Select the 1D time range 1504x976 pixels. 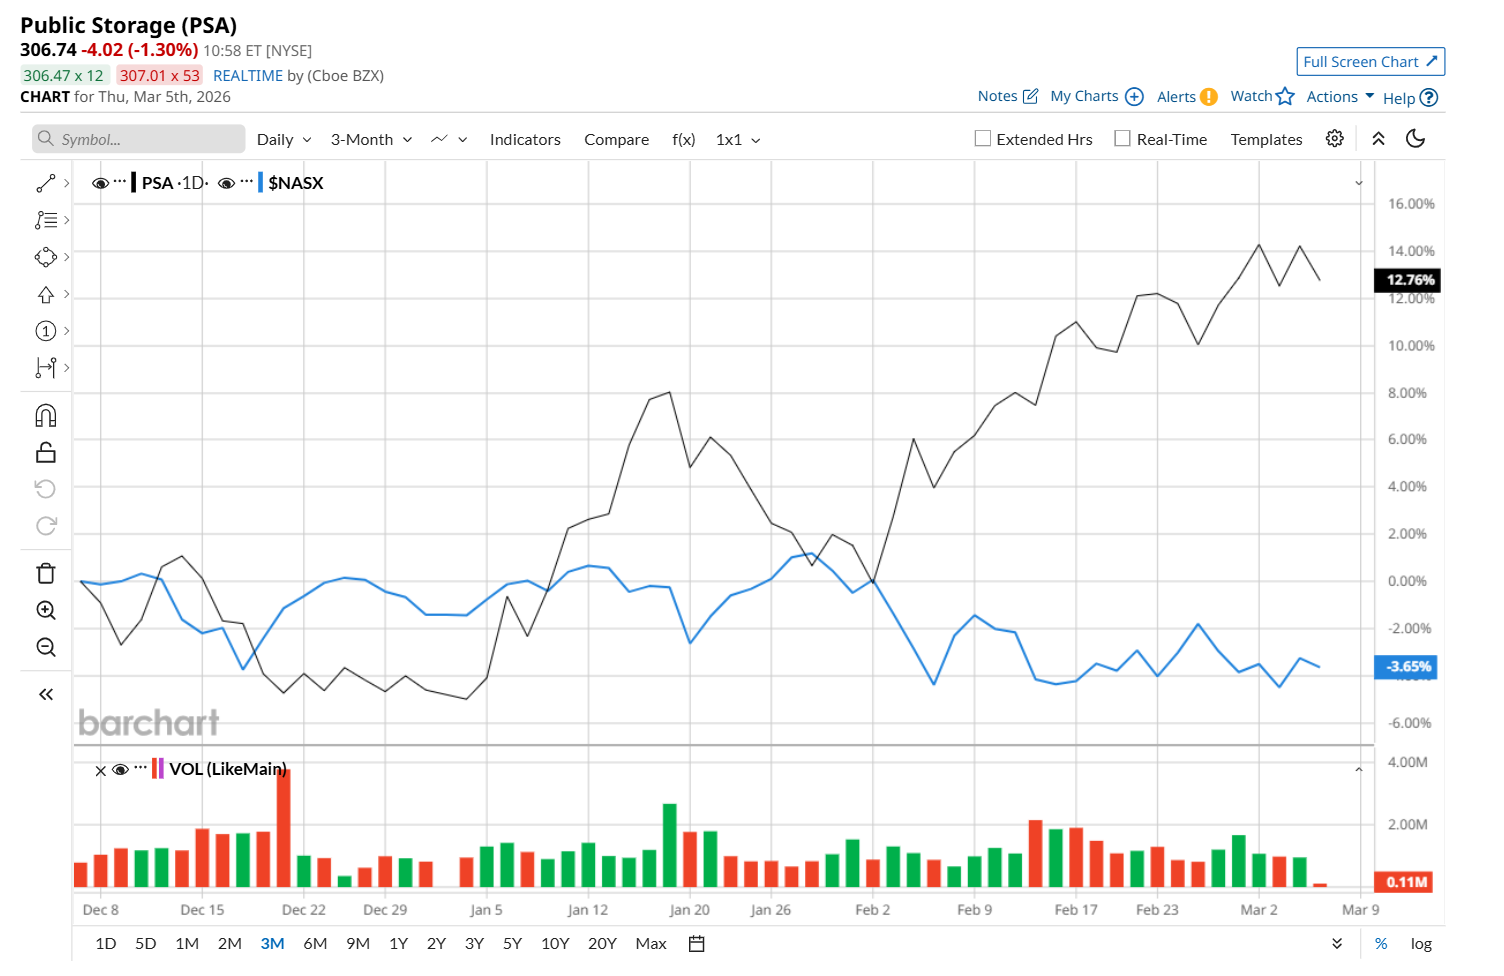click(105, 944)
